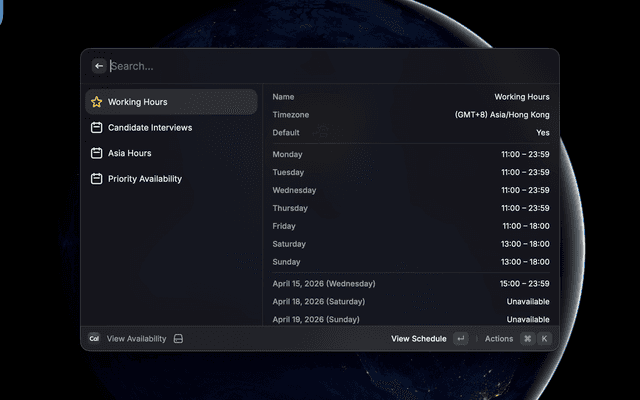Screen dimensions: 640x400
Task: Click the Command key icon
Action: [x=527, y=339]
